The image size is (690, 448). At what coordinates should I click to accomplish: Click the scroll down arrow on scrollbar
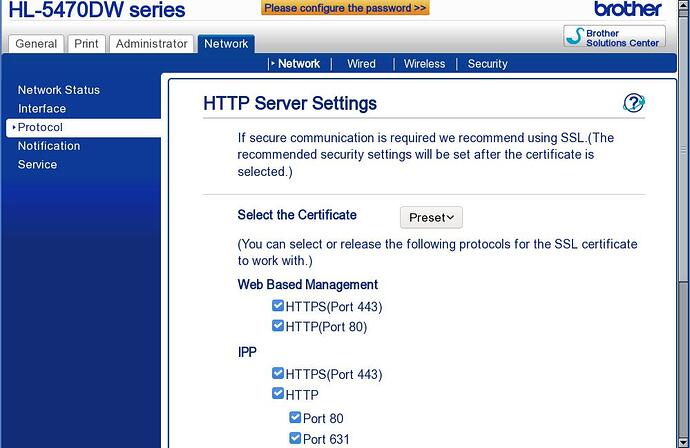pyautogui.click(x=683, y=441)
